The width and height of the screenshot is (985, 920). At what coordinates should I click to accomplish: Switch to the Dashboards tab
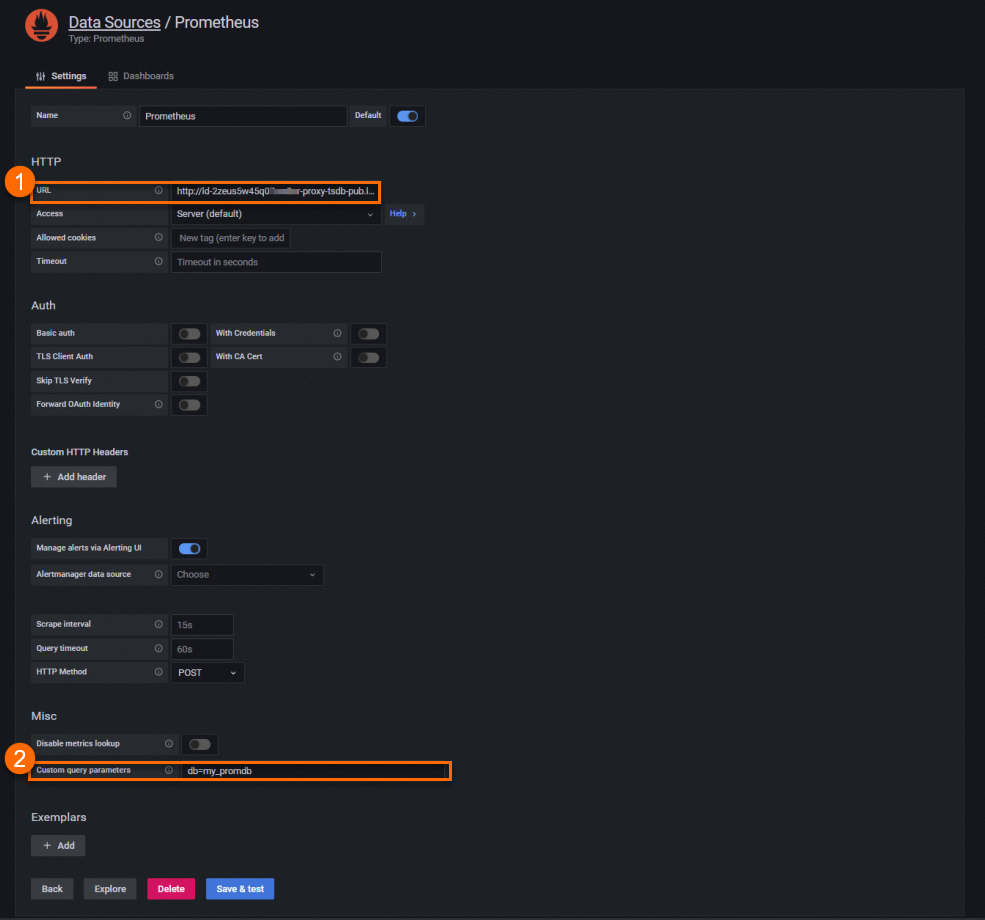click(x=141, y=76)
